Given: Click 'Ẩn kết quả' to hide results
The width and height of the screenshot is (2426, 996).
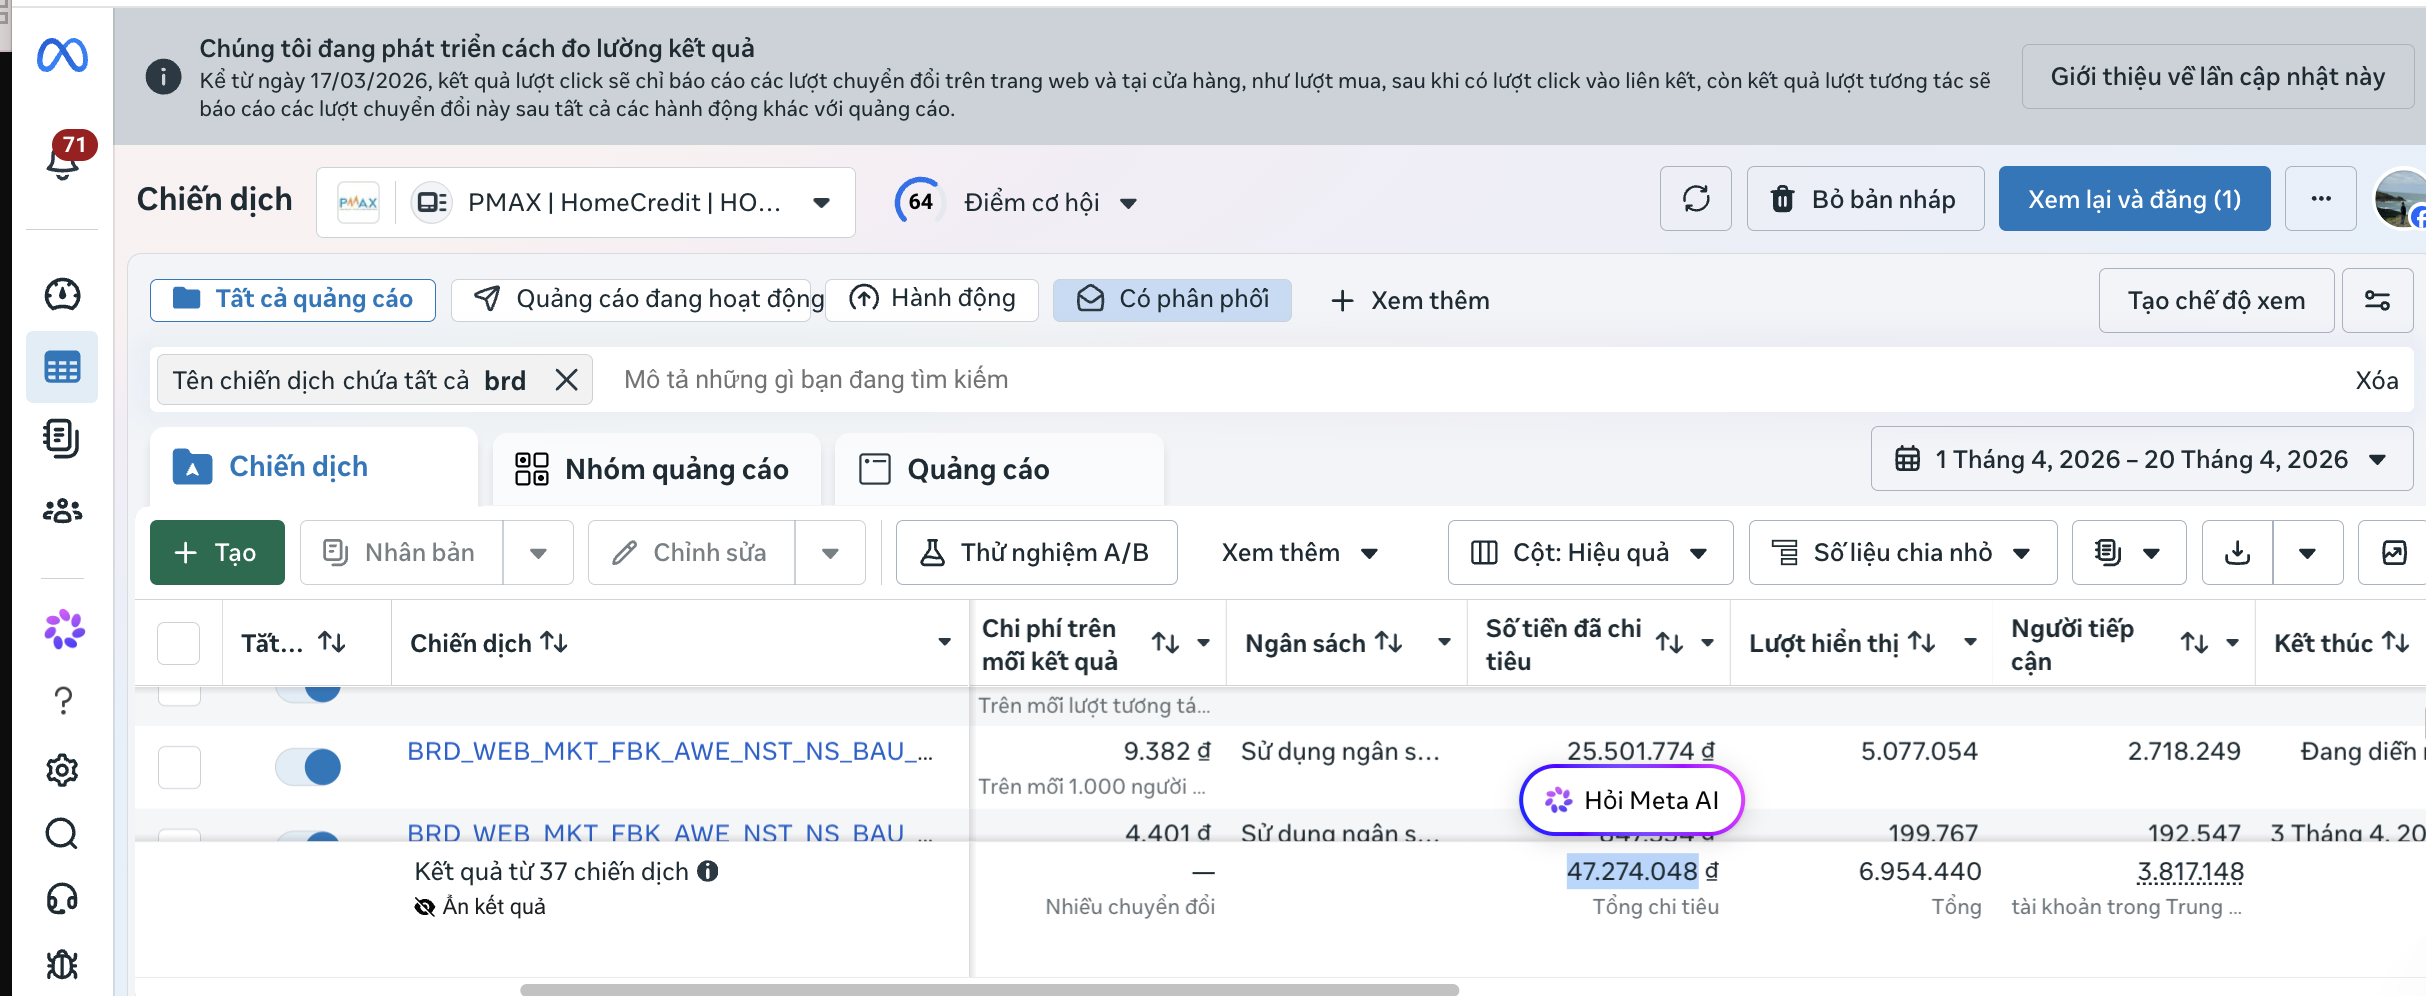Looking at the screenshot, I should (x=480, y=906).
